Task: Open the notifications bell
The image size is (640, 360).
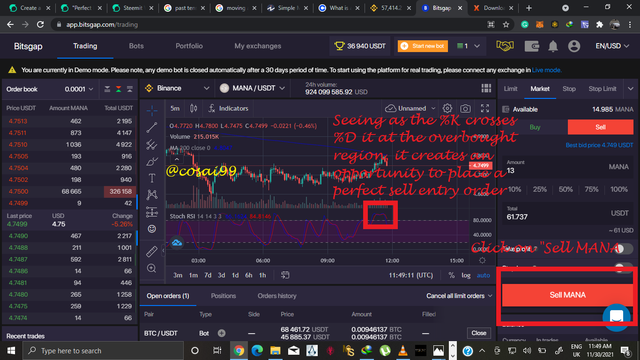Action: [x=553, y=46]
